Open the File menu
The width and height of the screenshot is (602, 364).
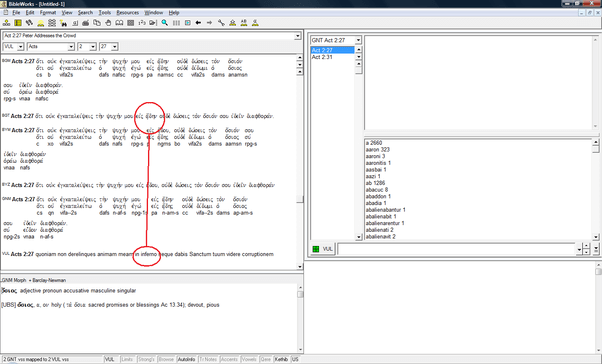coord(16,13)
